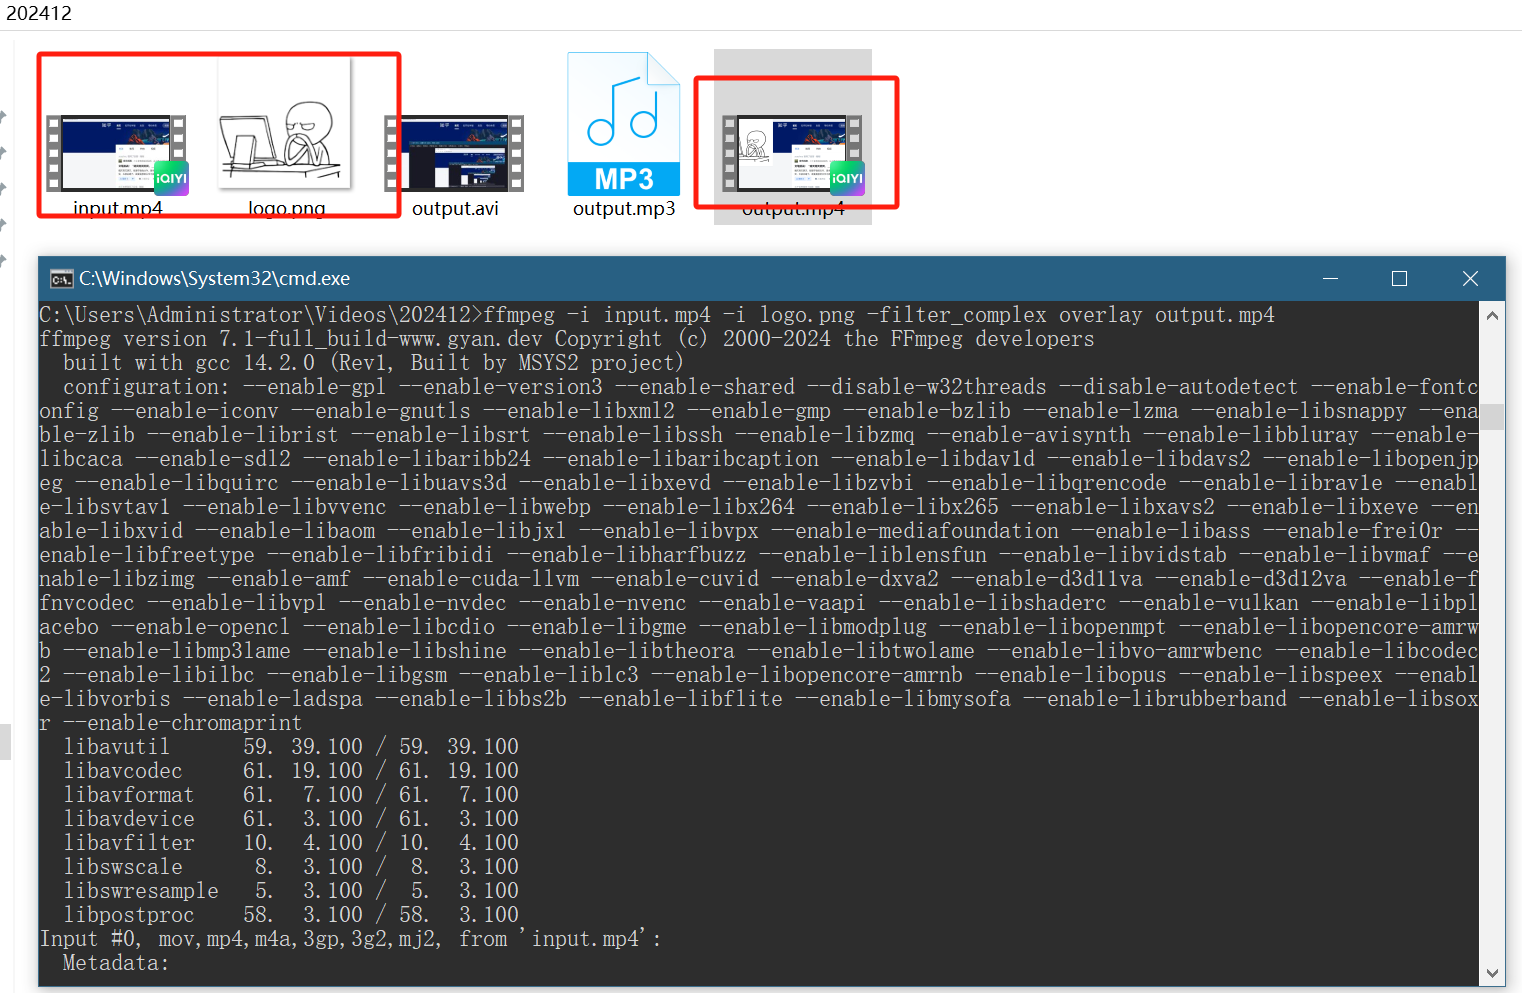Close the cmd.exe console window
Viewport: 1522px width, 993px height.
point(1469,279)
